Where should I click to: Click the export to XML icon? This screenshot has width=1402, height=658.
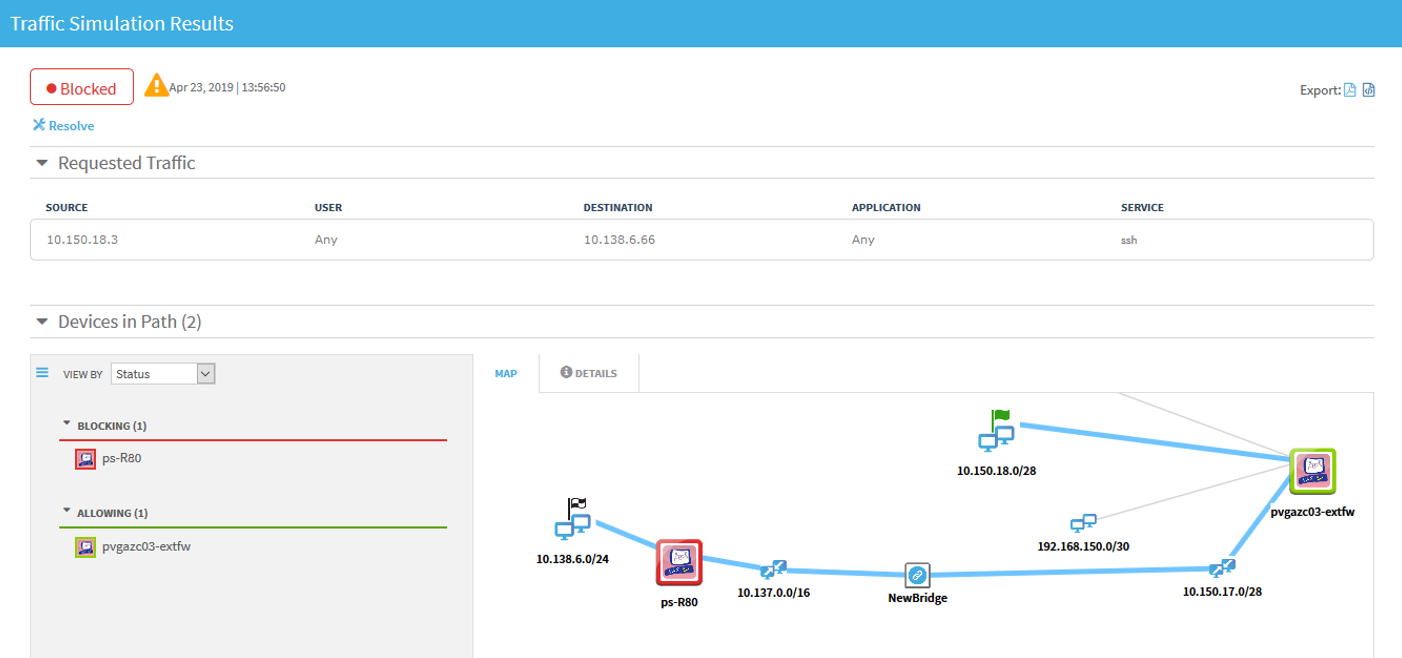(1369, 90)
